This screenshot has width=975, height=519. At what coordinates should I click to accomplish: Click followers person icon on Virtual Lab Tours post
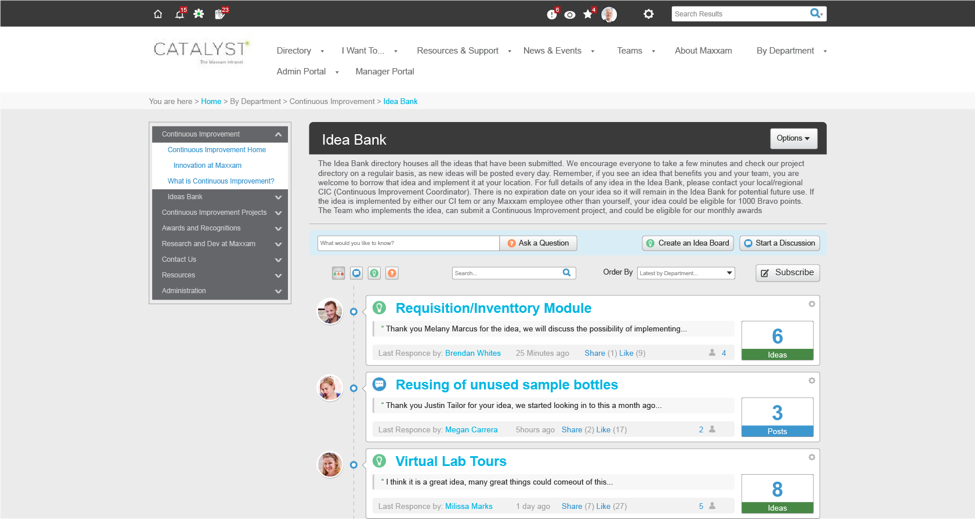pos(712,505)
